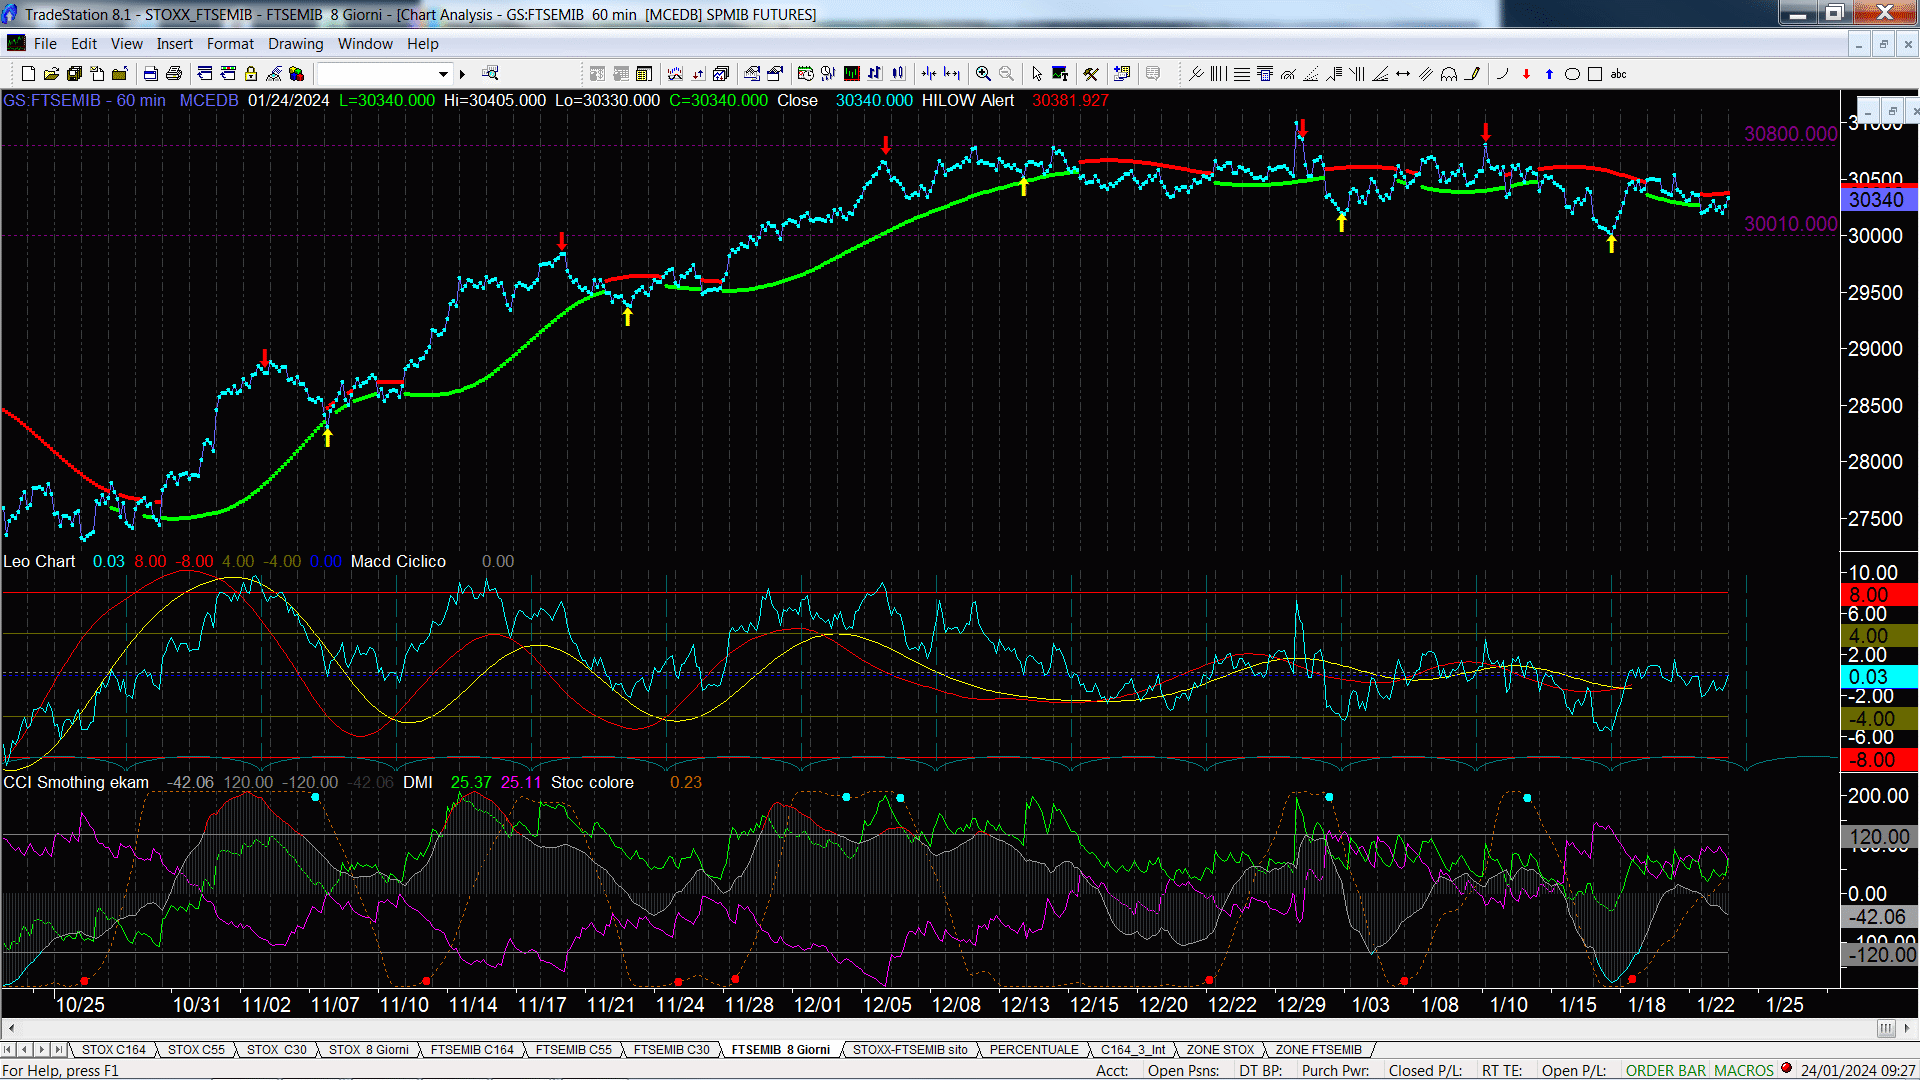This screenshot has width=1920, height=1080.
Task: Select the red down arrow drawing tool
Action: [1526, 73]
